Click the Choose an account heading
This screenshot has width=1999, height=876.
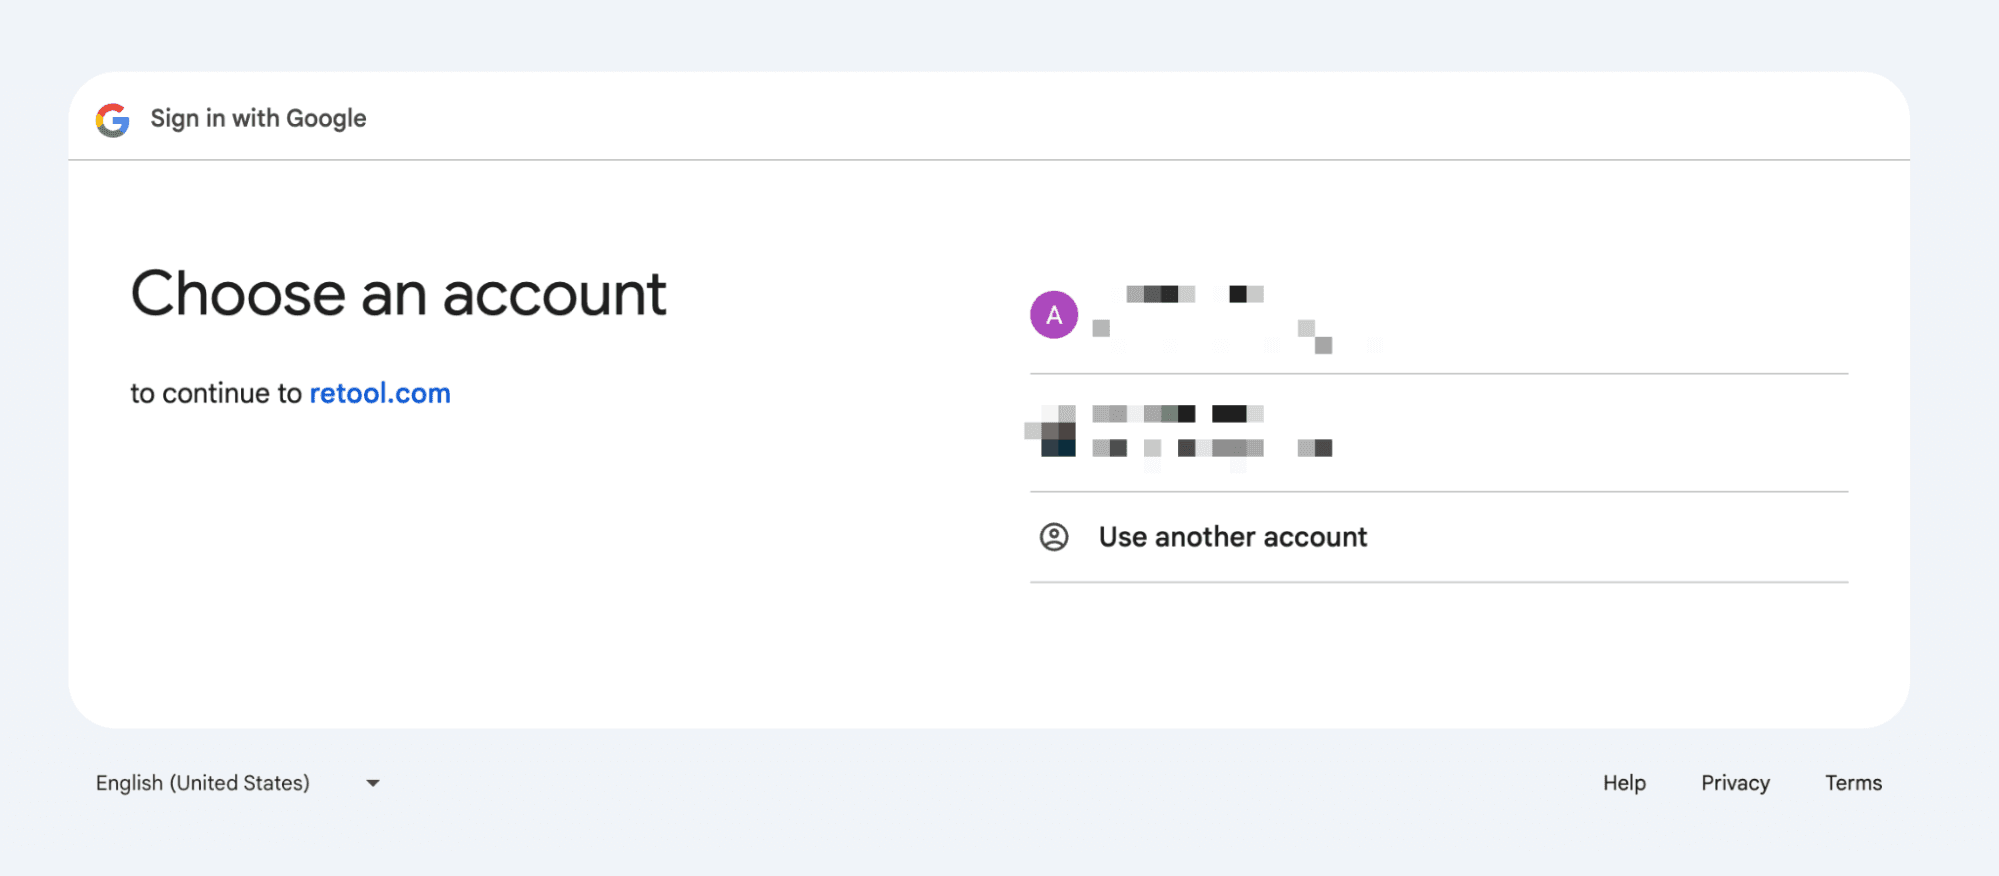point(398,294)
